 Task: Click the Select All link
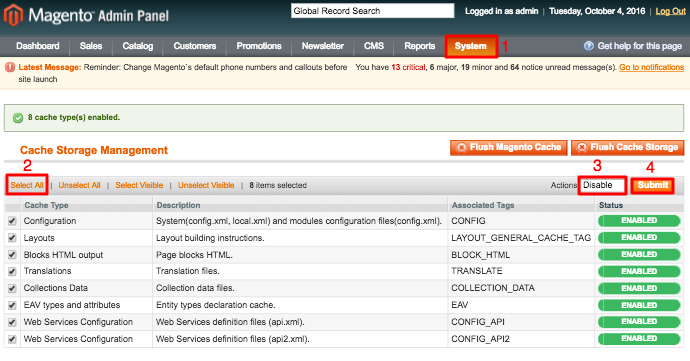pyautogui.click(x=27, y=185)
